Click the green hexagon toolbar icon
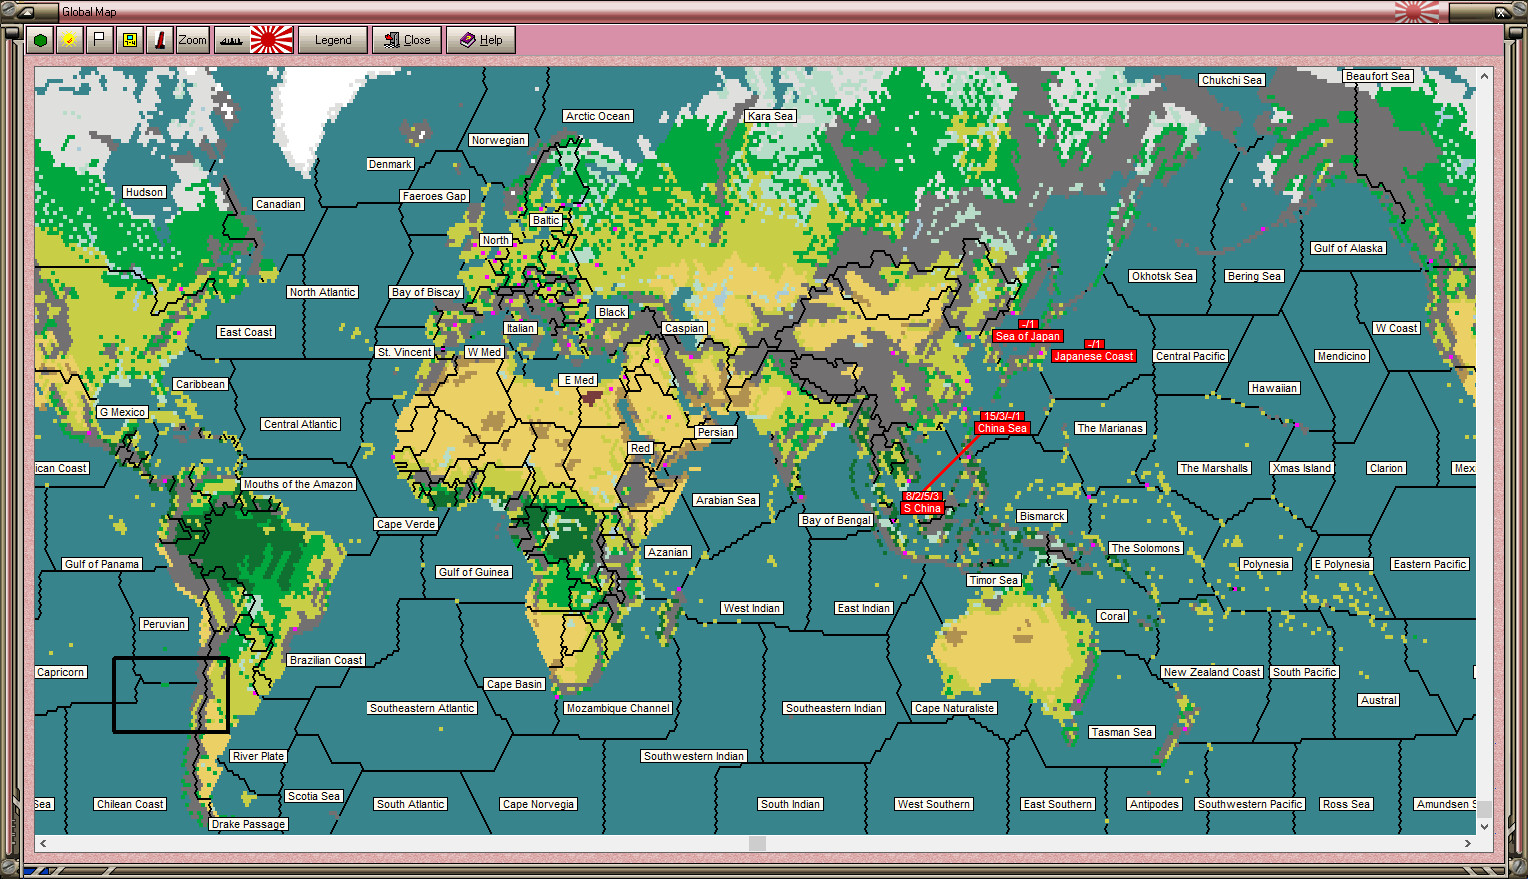The height and width of the screenshot is (879, 1528). pyautogui.click(x=40, y=40)
